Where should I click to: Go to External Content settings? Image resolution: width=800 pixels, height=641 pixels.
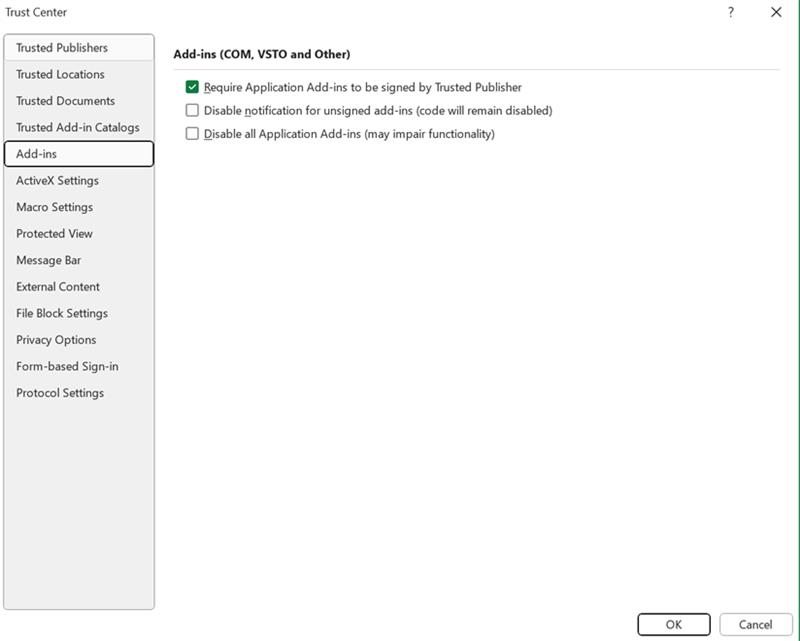tap(79, 286)
